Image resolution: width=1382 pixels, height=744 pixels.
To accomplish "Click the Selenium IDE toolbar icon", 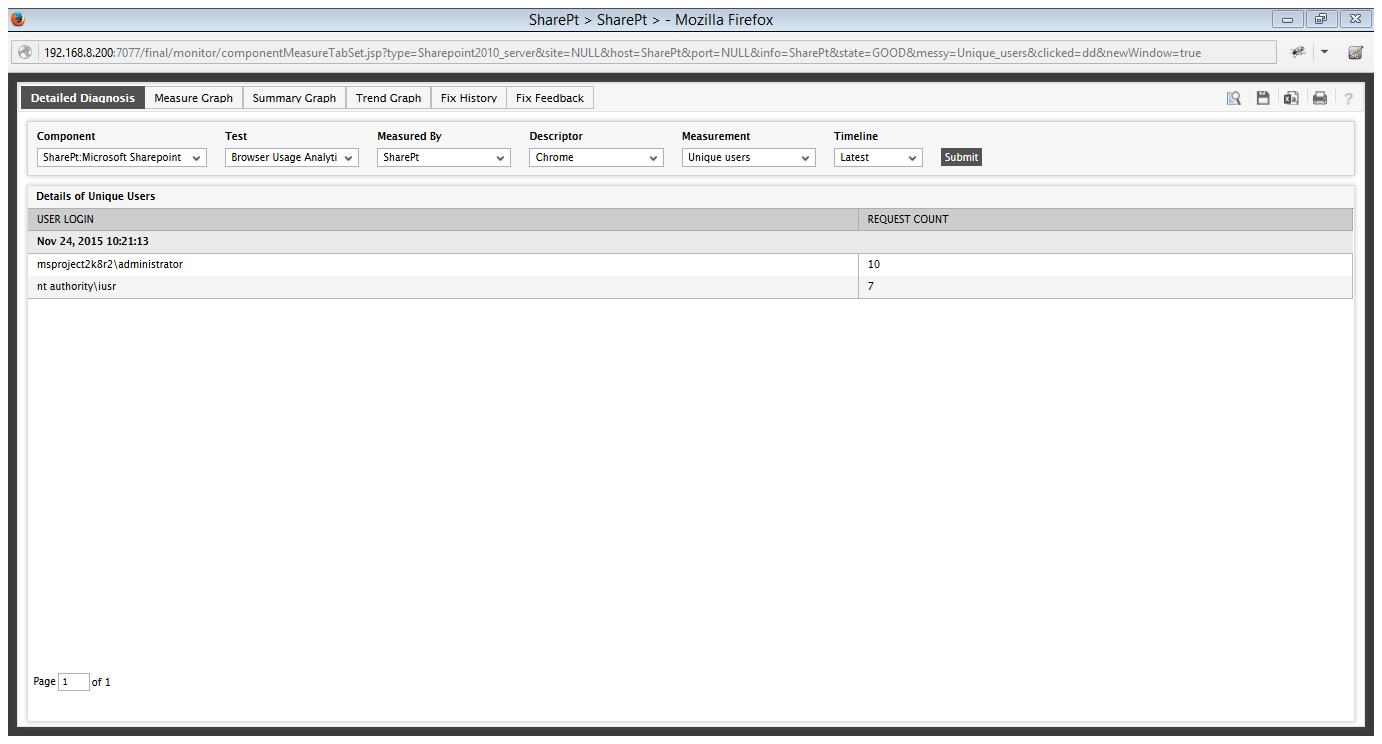I will (1356, 52).
